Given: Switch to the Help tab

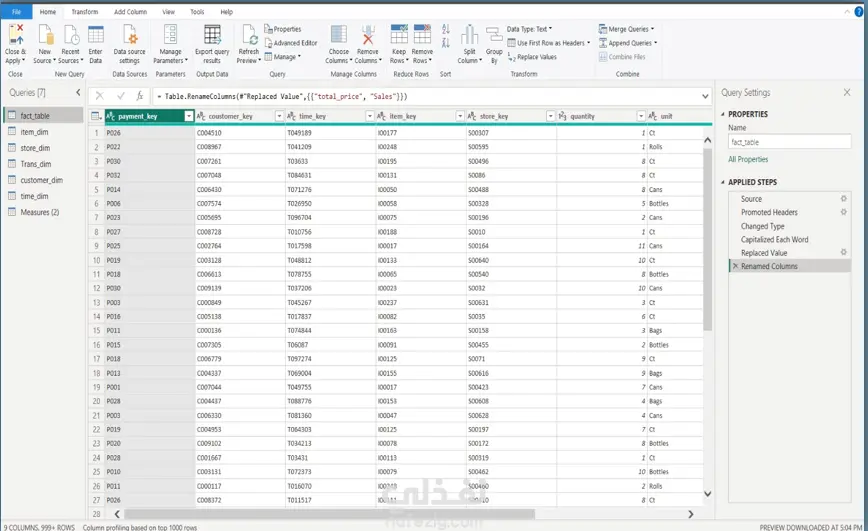Looking at the screenshot, I should pyautogui.click(x=226, y=12).
